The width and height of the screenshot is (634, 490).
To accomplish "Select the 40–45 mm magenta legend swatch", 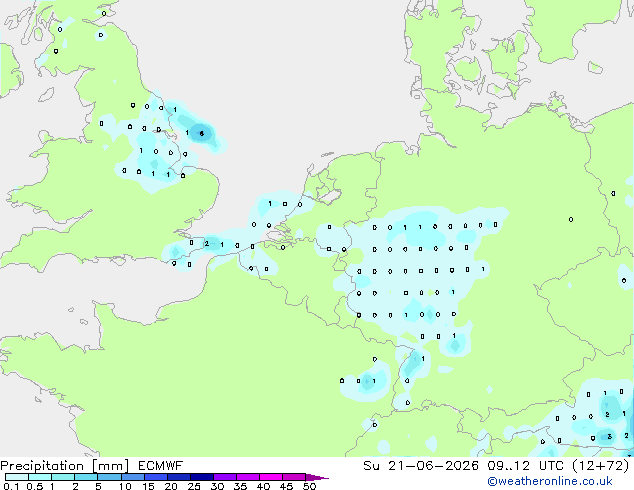I will [271, 477].
